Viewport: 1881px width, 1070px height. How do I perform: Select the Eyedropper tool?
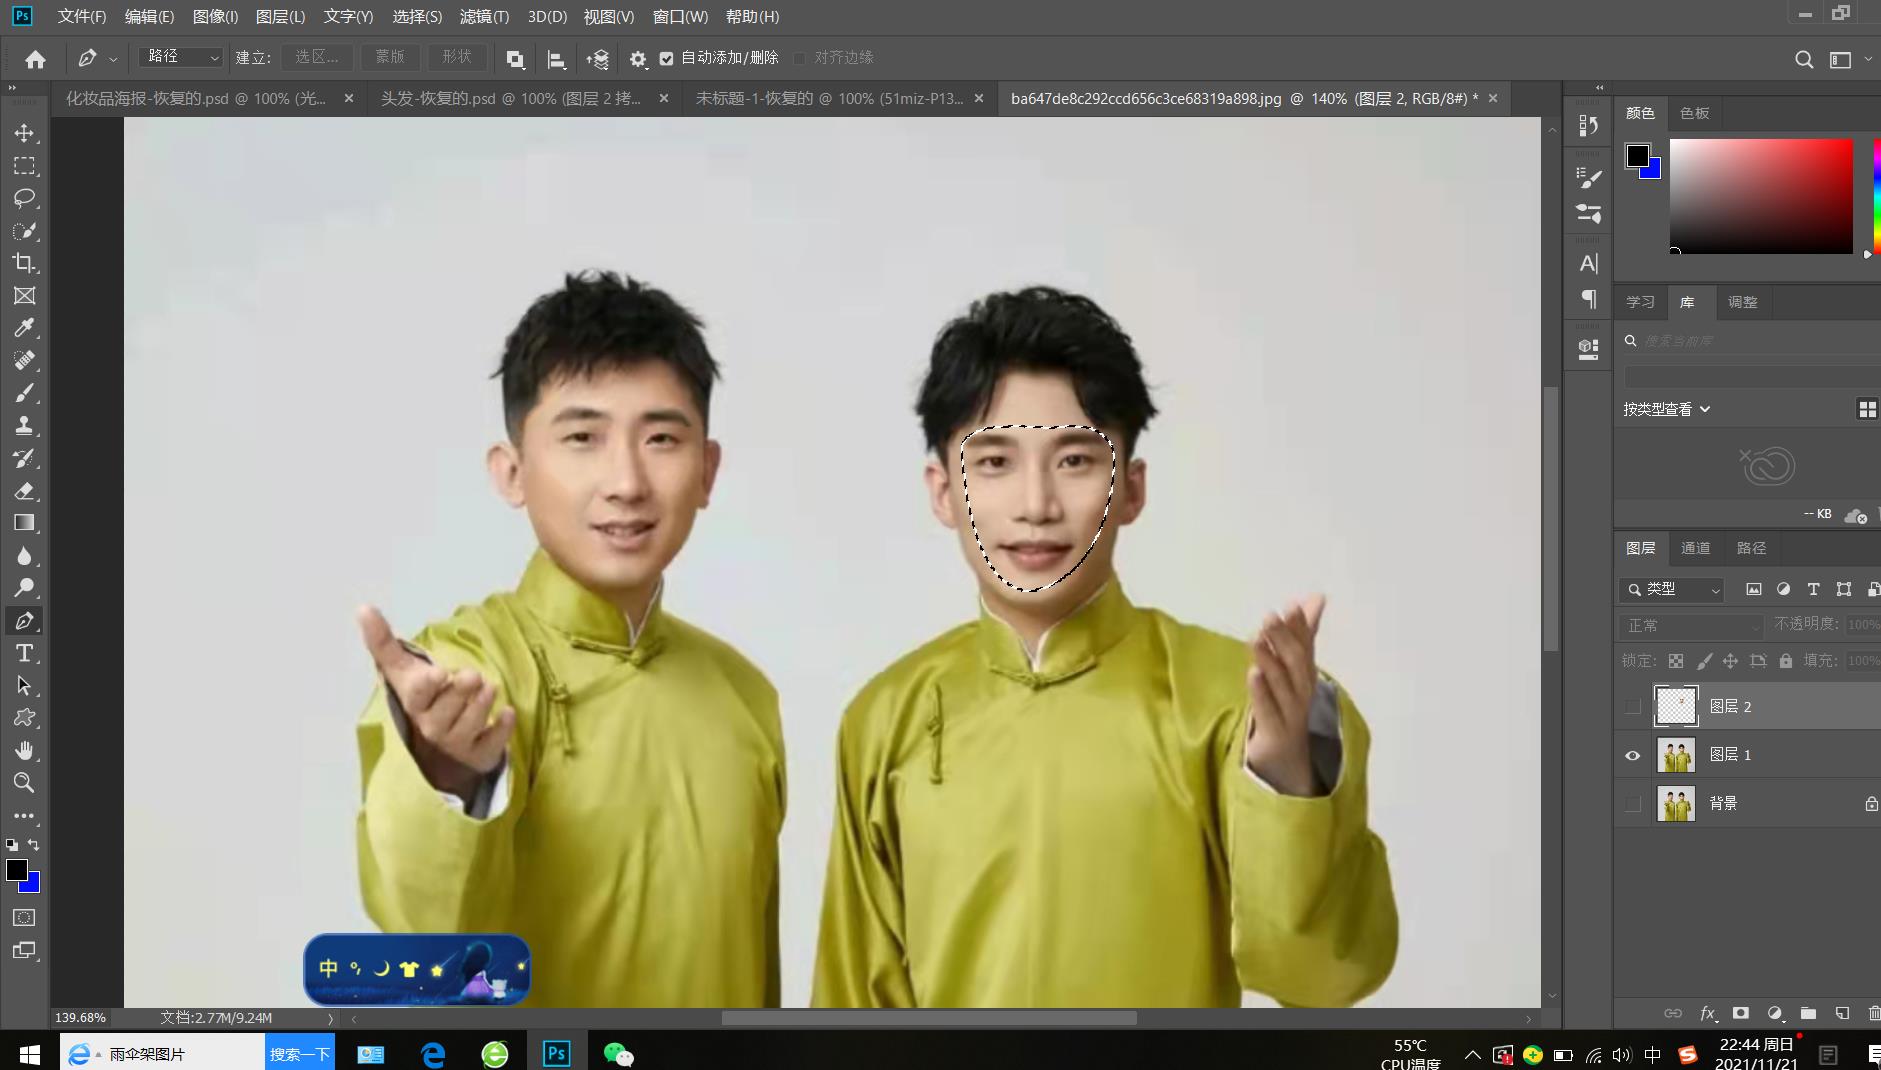point(24,328)
